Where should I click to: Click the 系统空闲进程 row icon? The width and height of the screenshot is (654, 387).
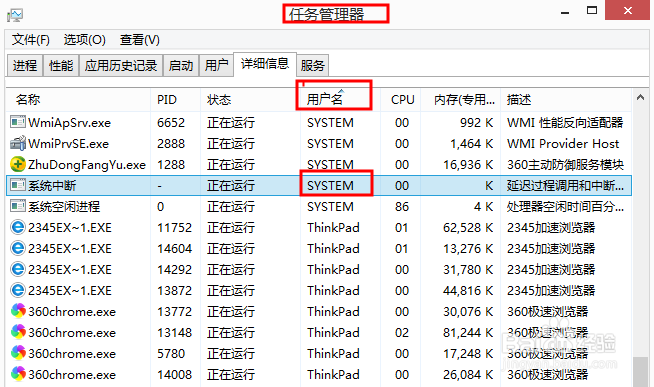(x=18, y=206)
